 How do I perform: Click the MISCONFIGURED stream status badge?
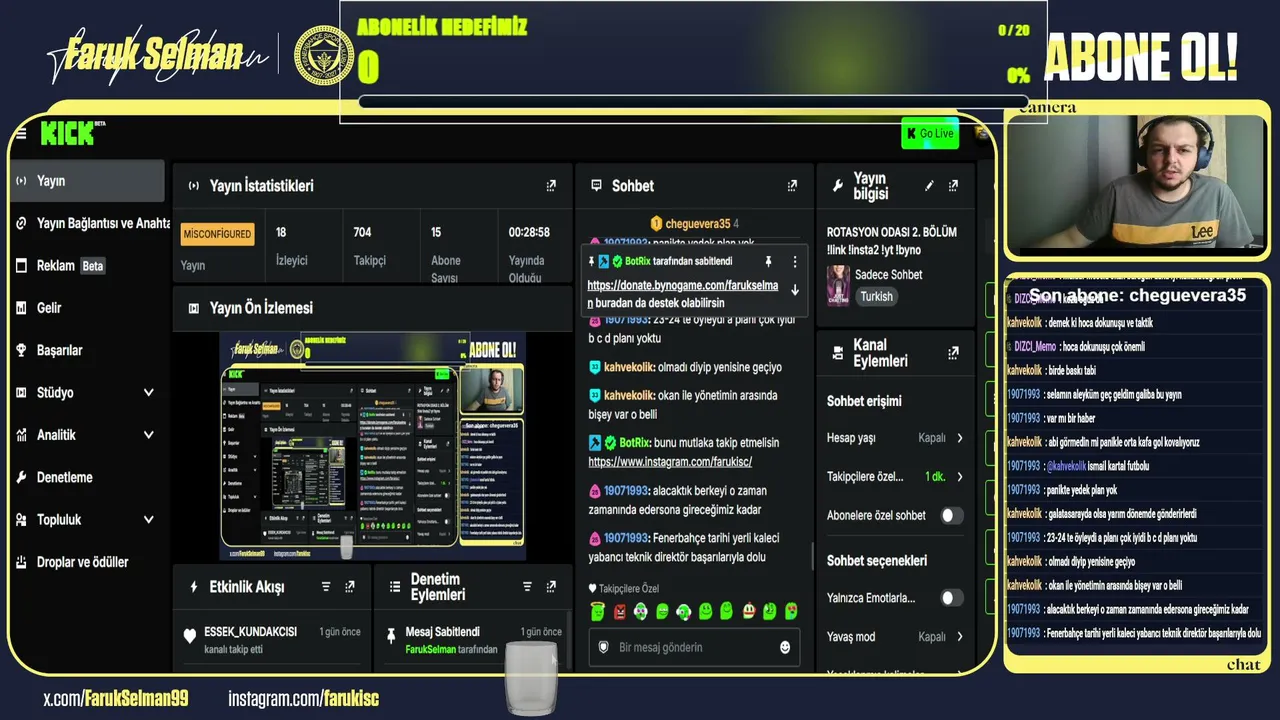[217, 234]
